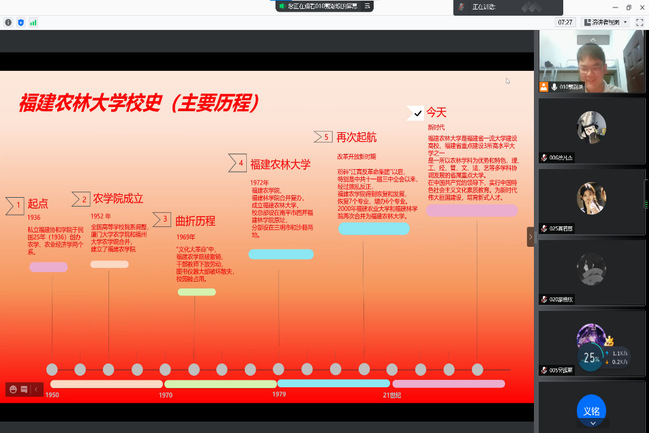Screen dimensions: 649x433
Task: Click the blue 义铭 name button
Action: [x=592, y=411]
